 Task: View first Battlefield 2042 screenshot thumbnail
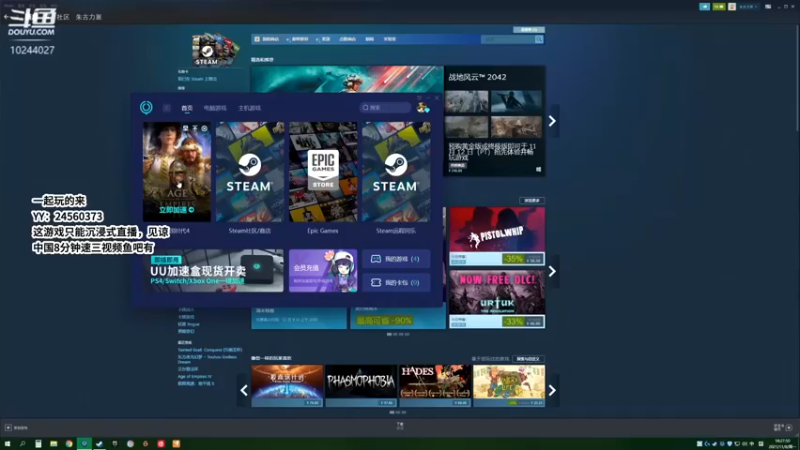pyautogui.click(x=466, y=102)
